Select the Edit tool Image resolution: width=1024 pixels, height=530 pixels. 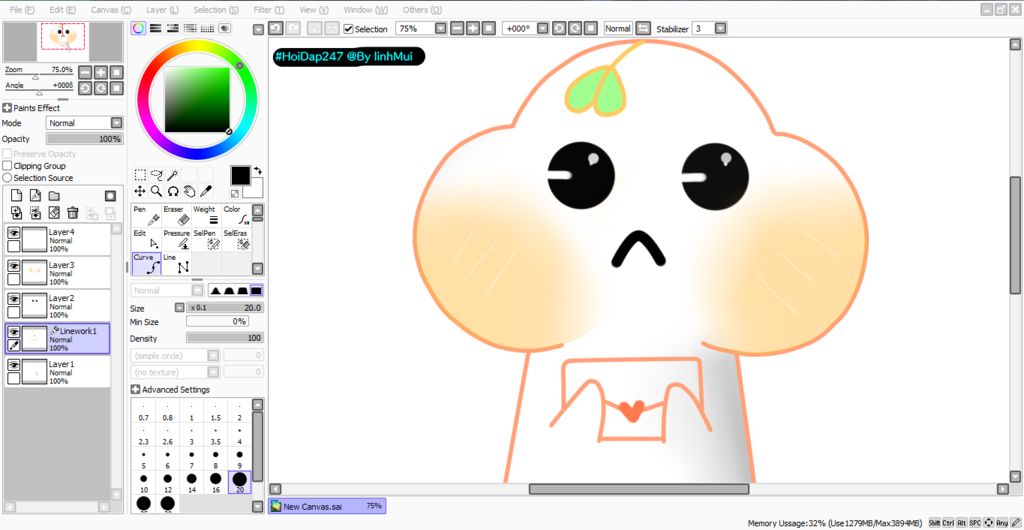[x=147, y=240]
